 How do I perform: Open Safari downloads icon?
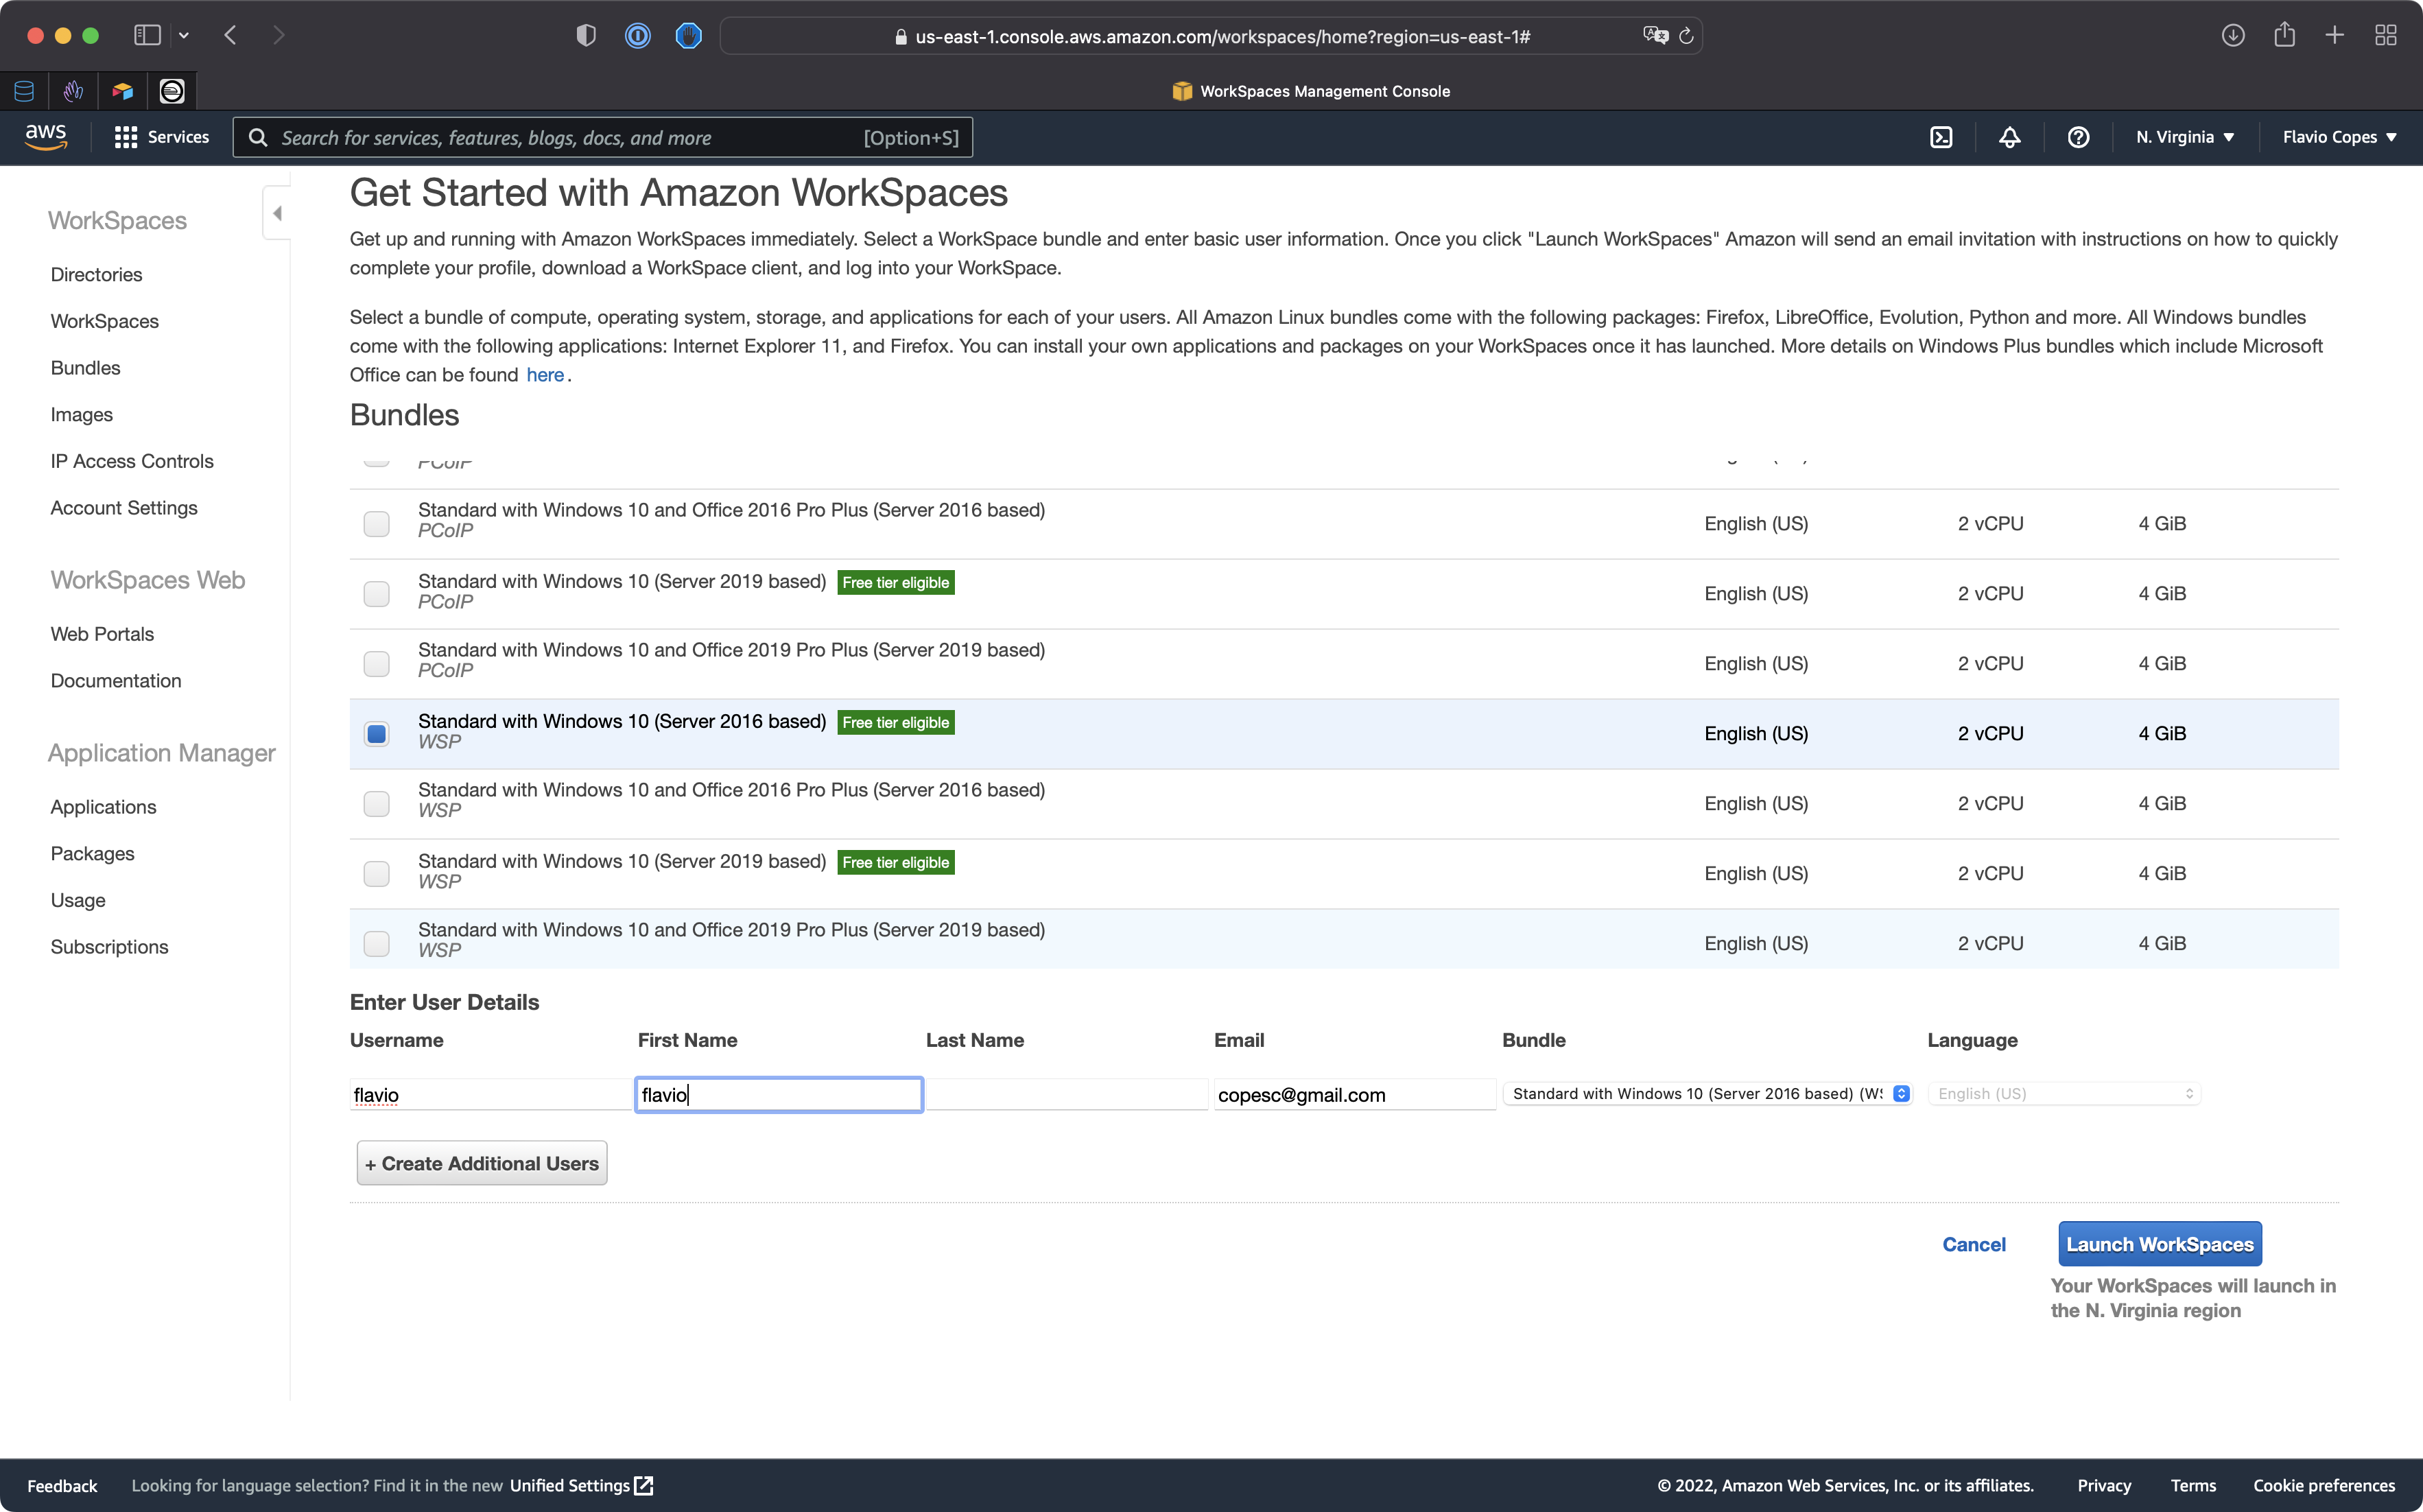(2233, 36)
